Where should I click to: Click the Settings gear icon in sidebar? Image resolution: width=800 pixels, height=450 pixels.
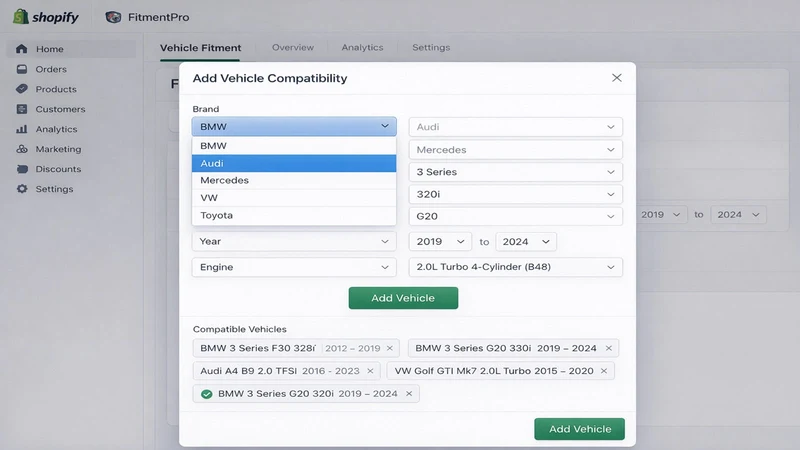click(x=21, y=189)
